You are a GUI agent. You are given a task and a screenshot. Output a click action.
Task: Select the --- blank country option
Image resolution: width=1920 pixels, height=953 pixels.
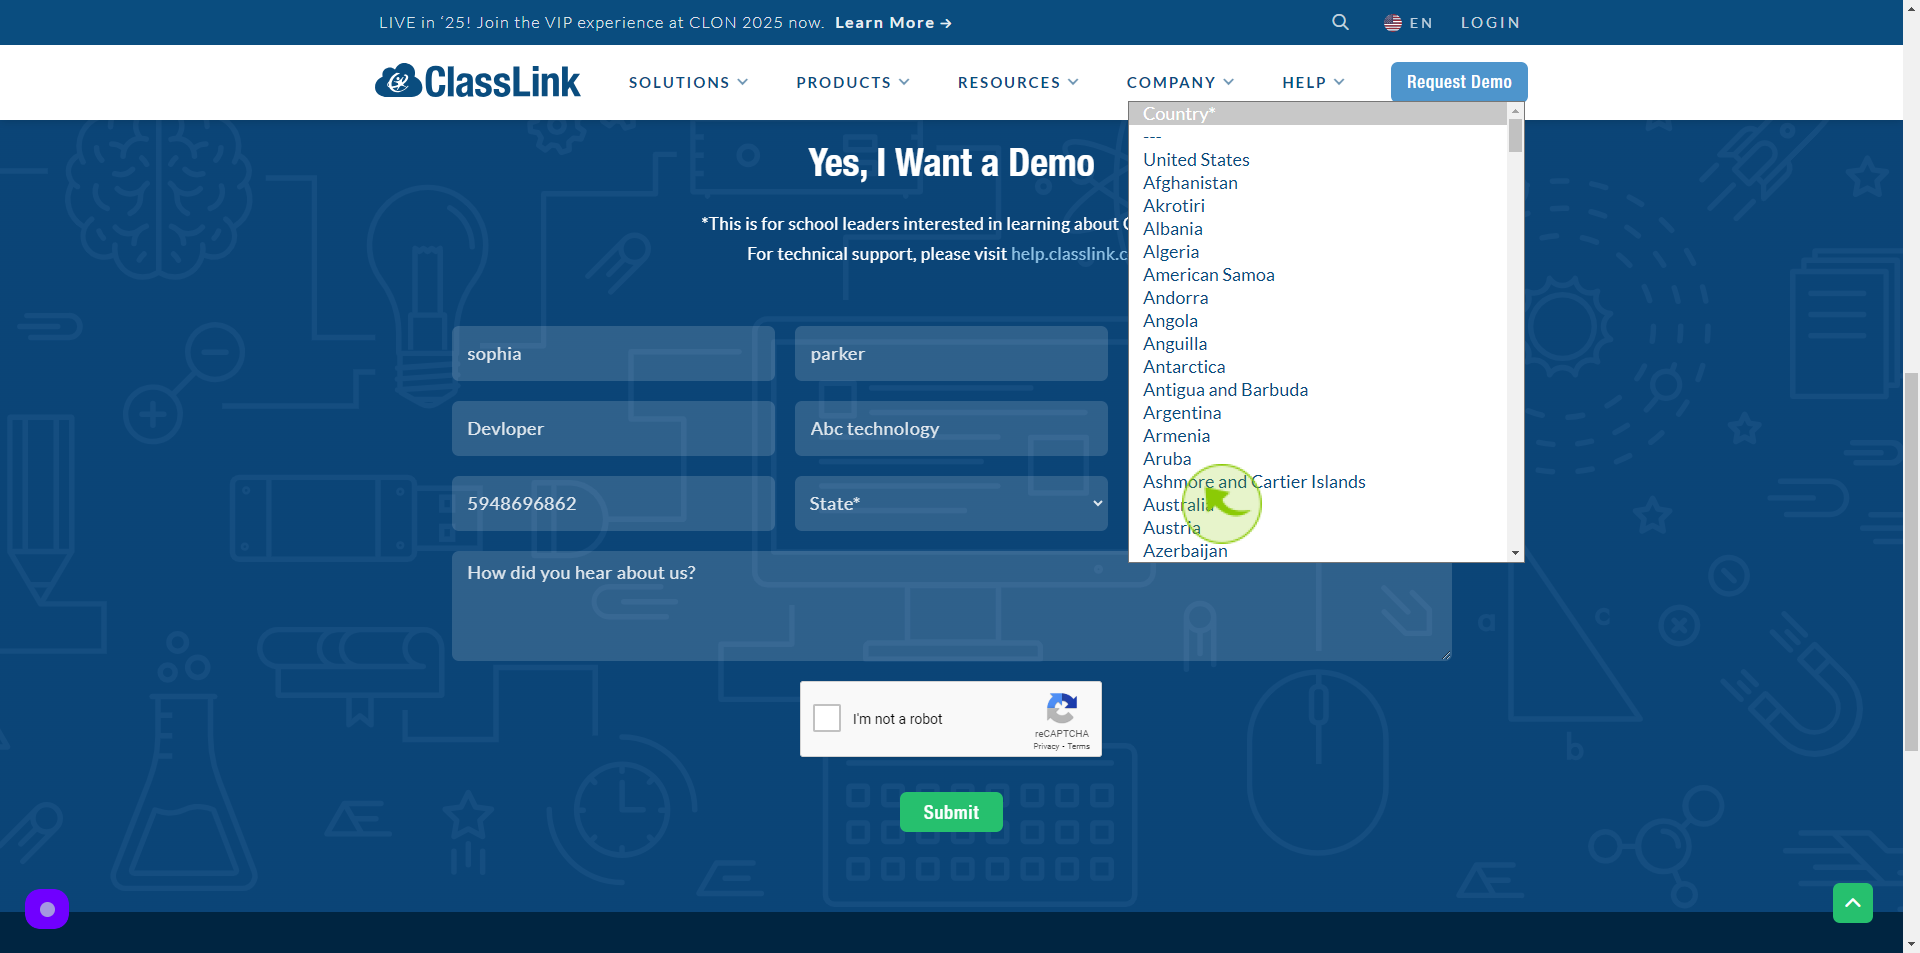click(1318, 137)
